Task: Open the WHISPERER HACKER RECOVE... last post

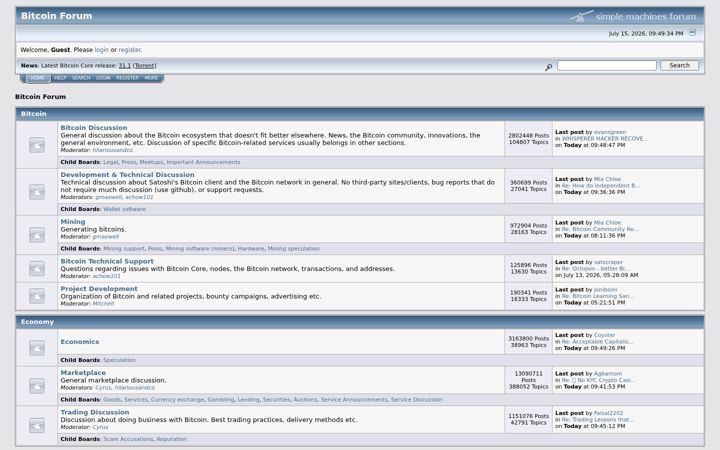Action: tap(605, 138)
